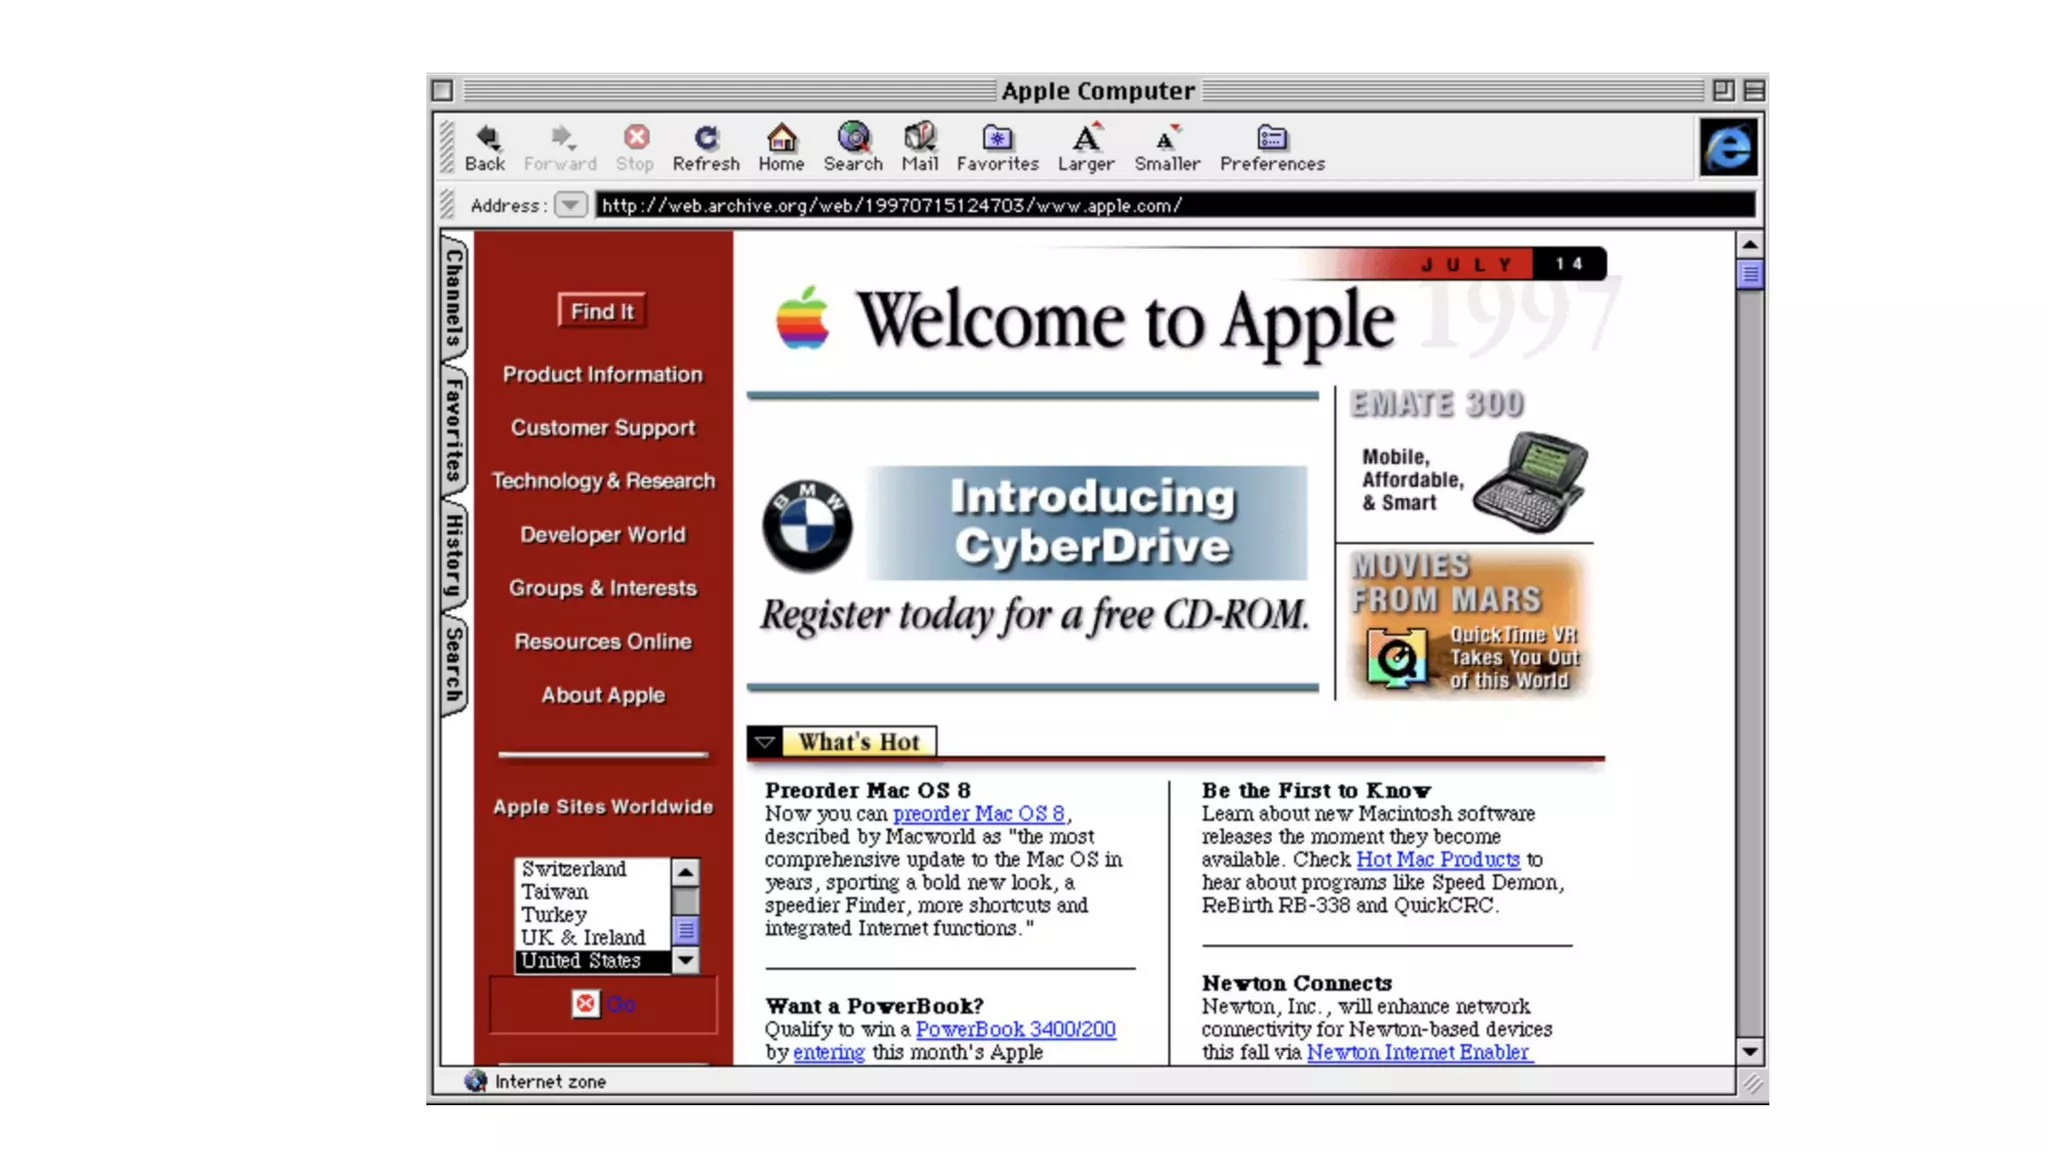Screen dimensions: 2048x1152
Task: Go to Home via toolbar icon
Action: (x=781, y=138)
